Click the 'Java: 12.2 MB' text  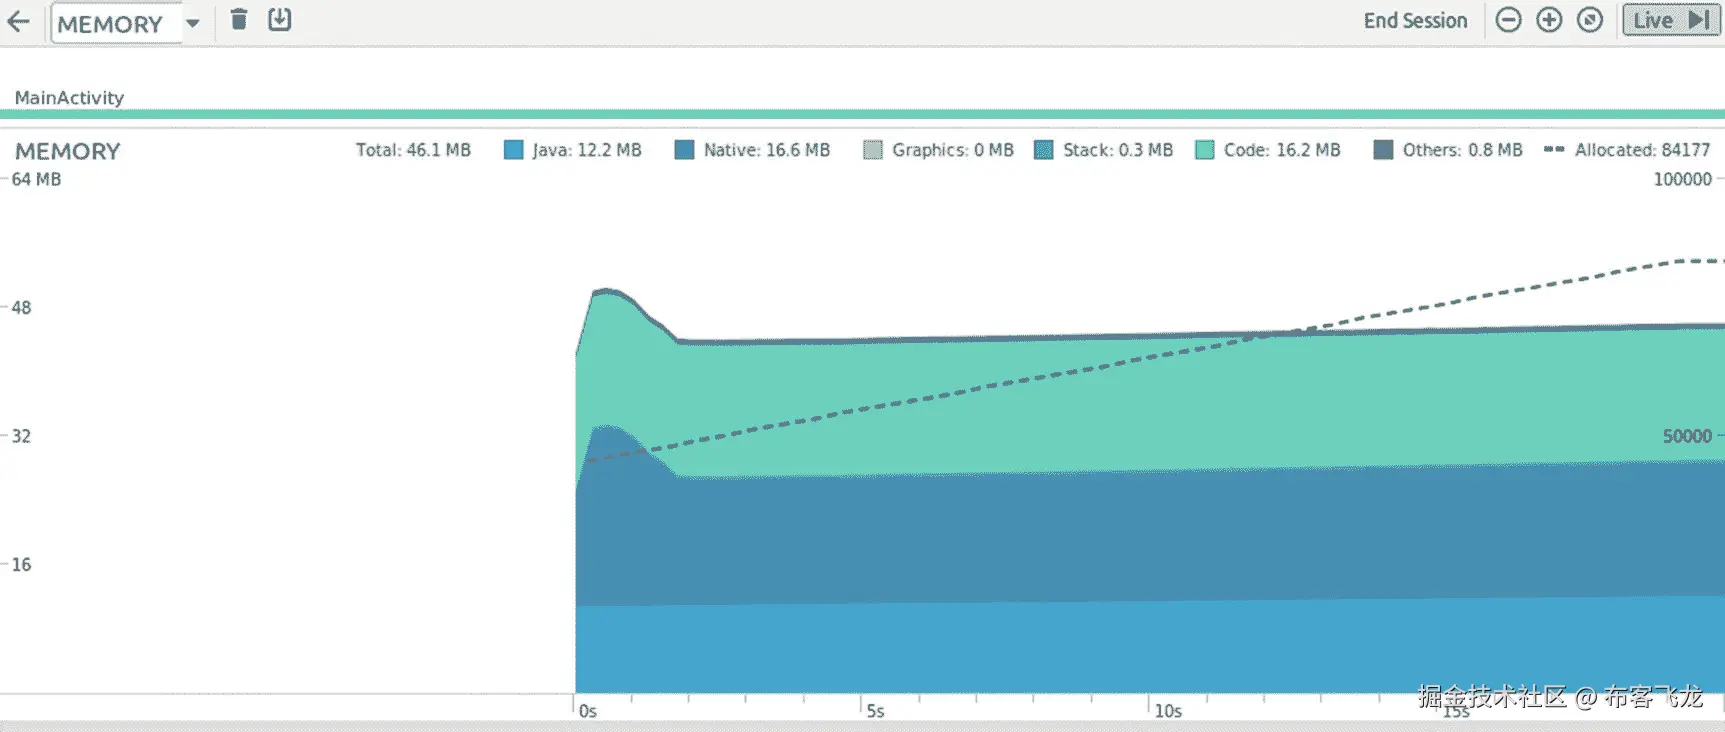click(x=587, y=150)
